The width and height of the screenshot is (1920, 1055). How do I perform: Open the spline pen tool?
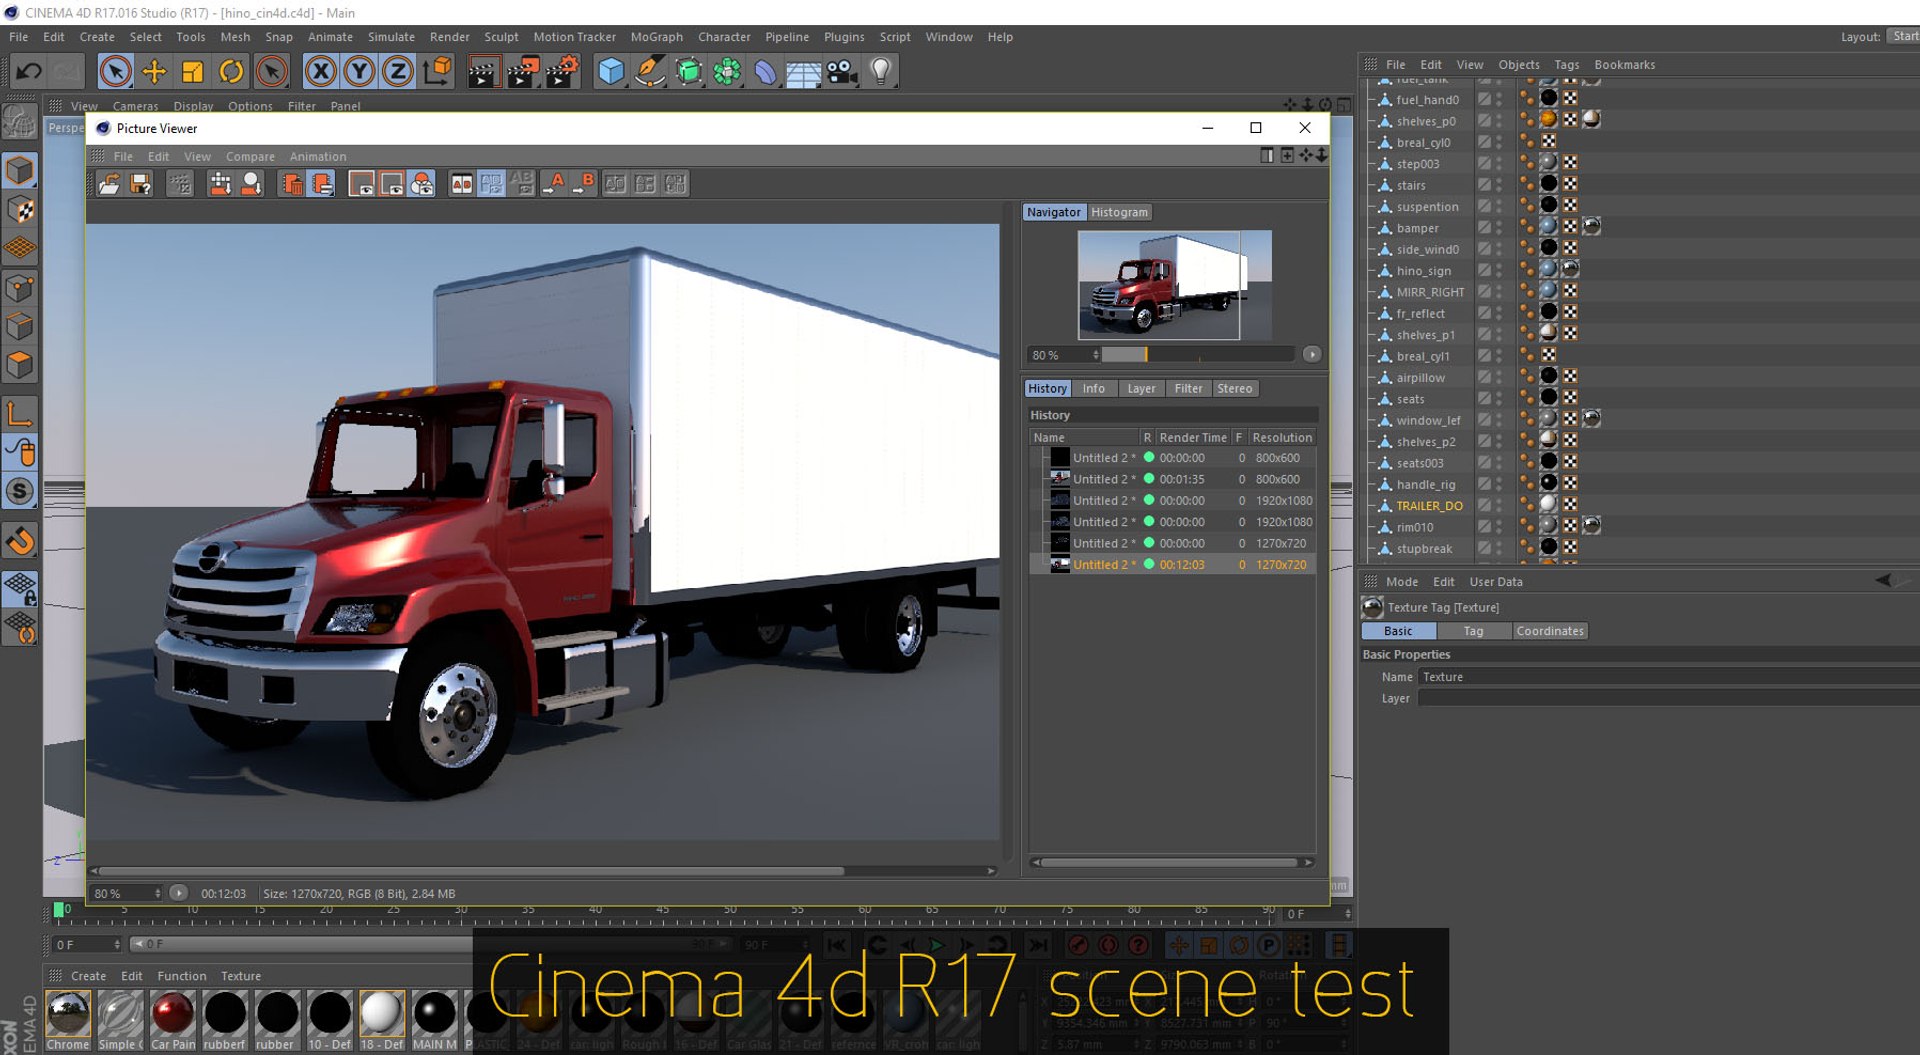click(650, 71)
